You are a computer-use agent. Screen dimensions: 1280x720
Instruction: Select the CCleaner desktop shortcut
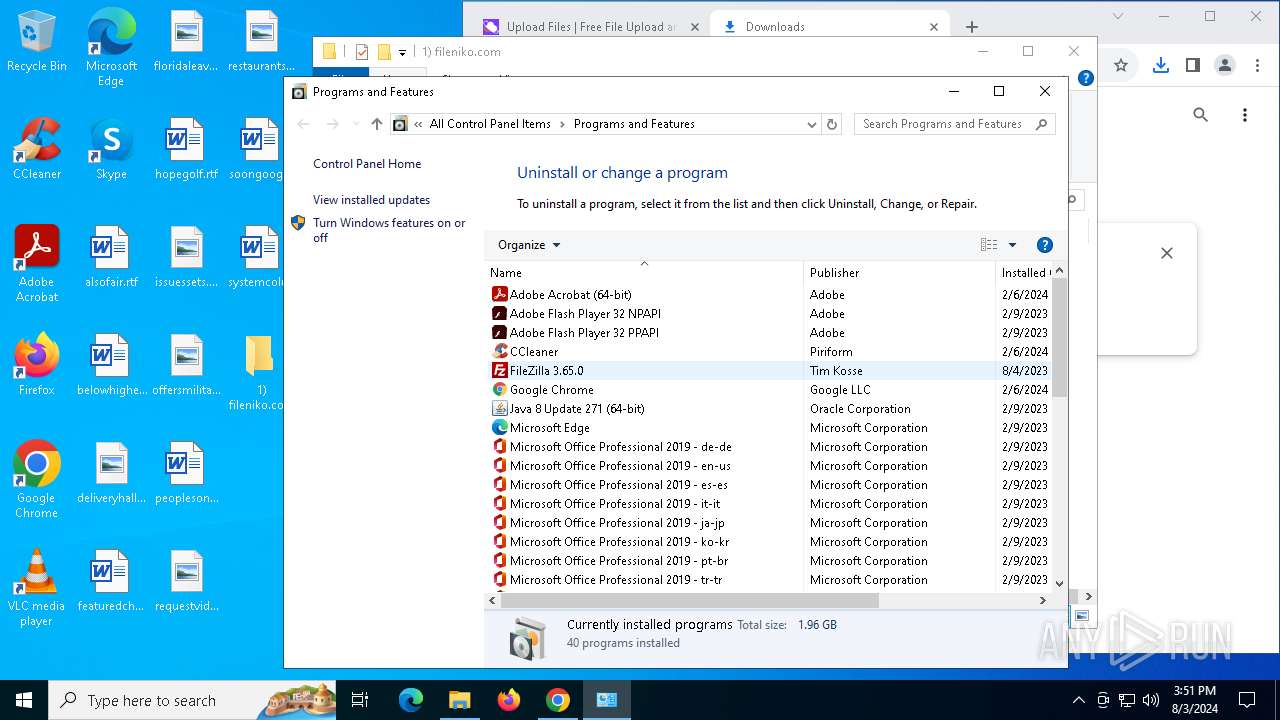click(x=37, y=149)
